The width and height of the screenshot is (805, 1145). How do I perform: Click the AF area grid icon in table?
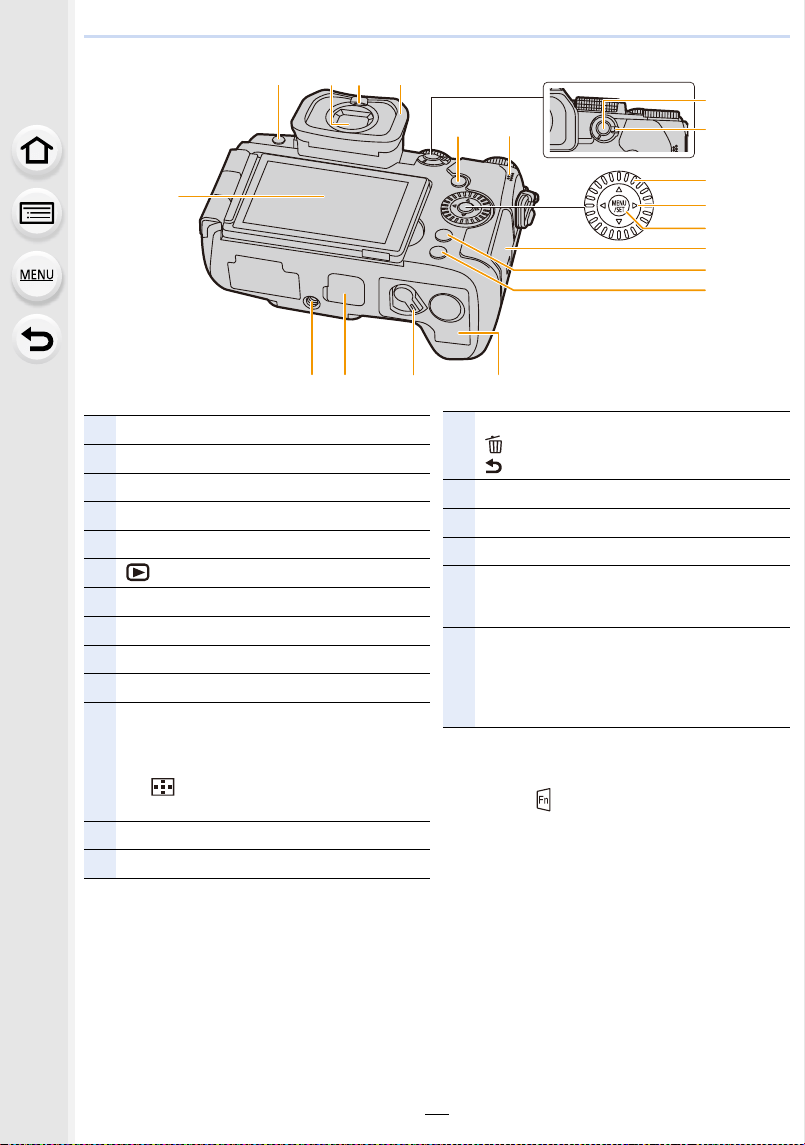tap(163, 786)
